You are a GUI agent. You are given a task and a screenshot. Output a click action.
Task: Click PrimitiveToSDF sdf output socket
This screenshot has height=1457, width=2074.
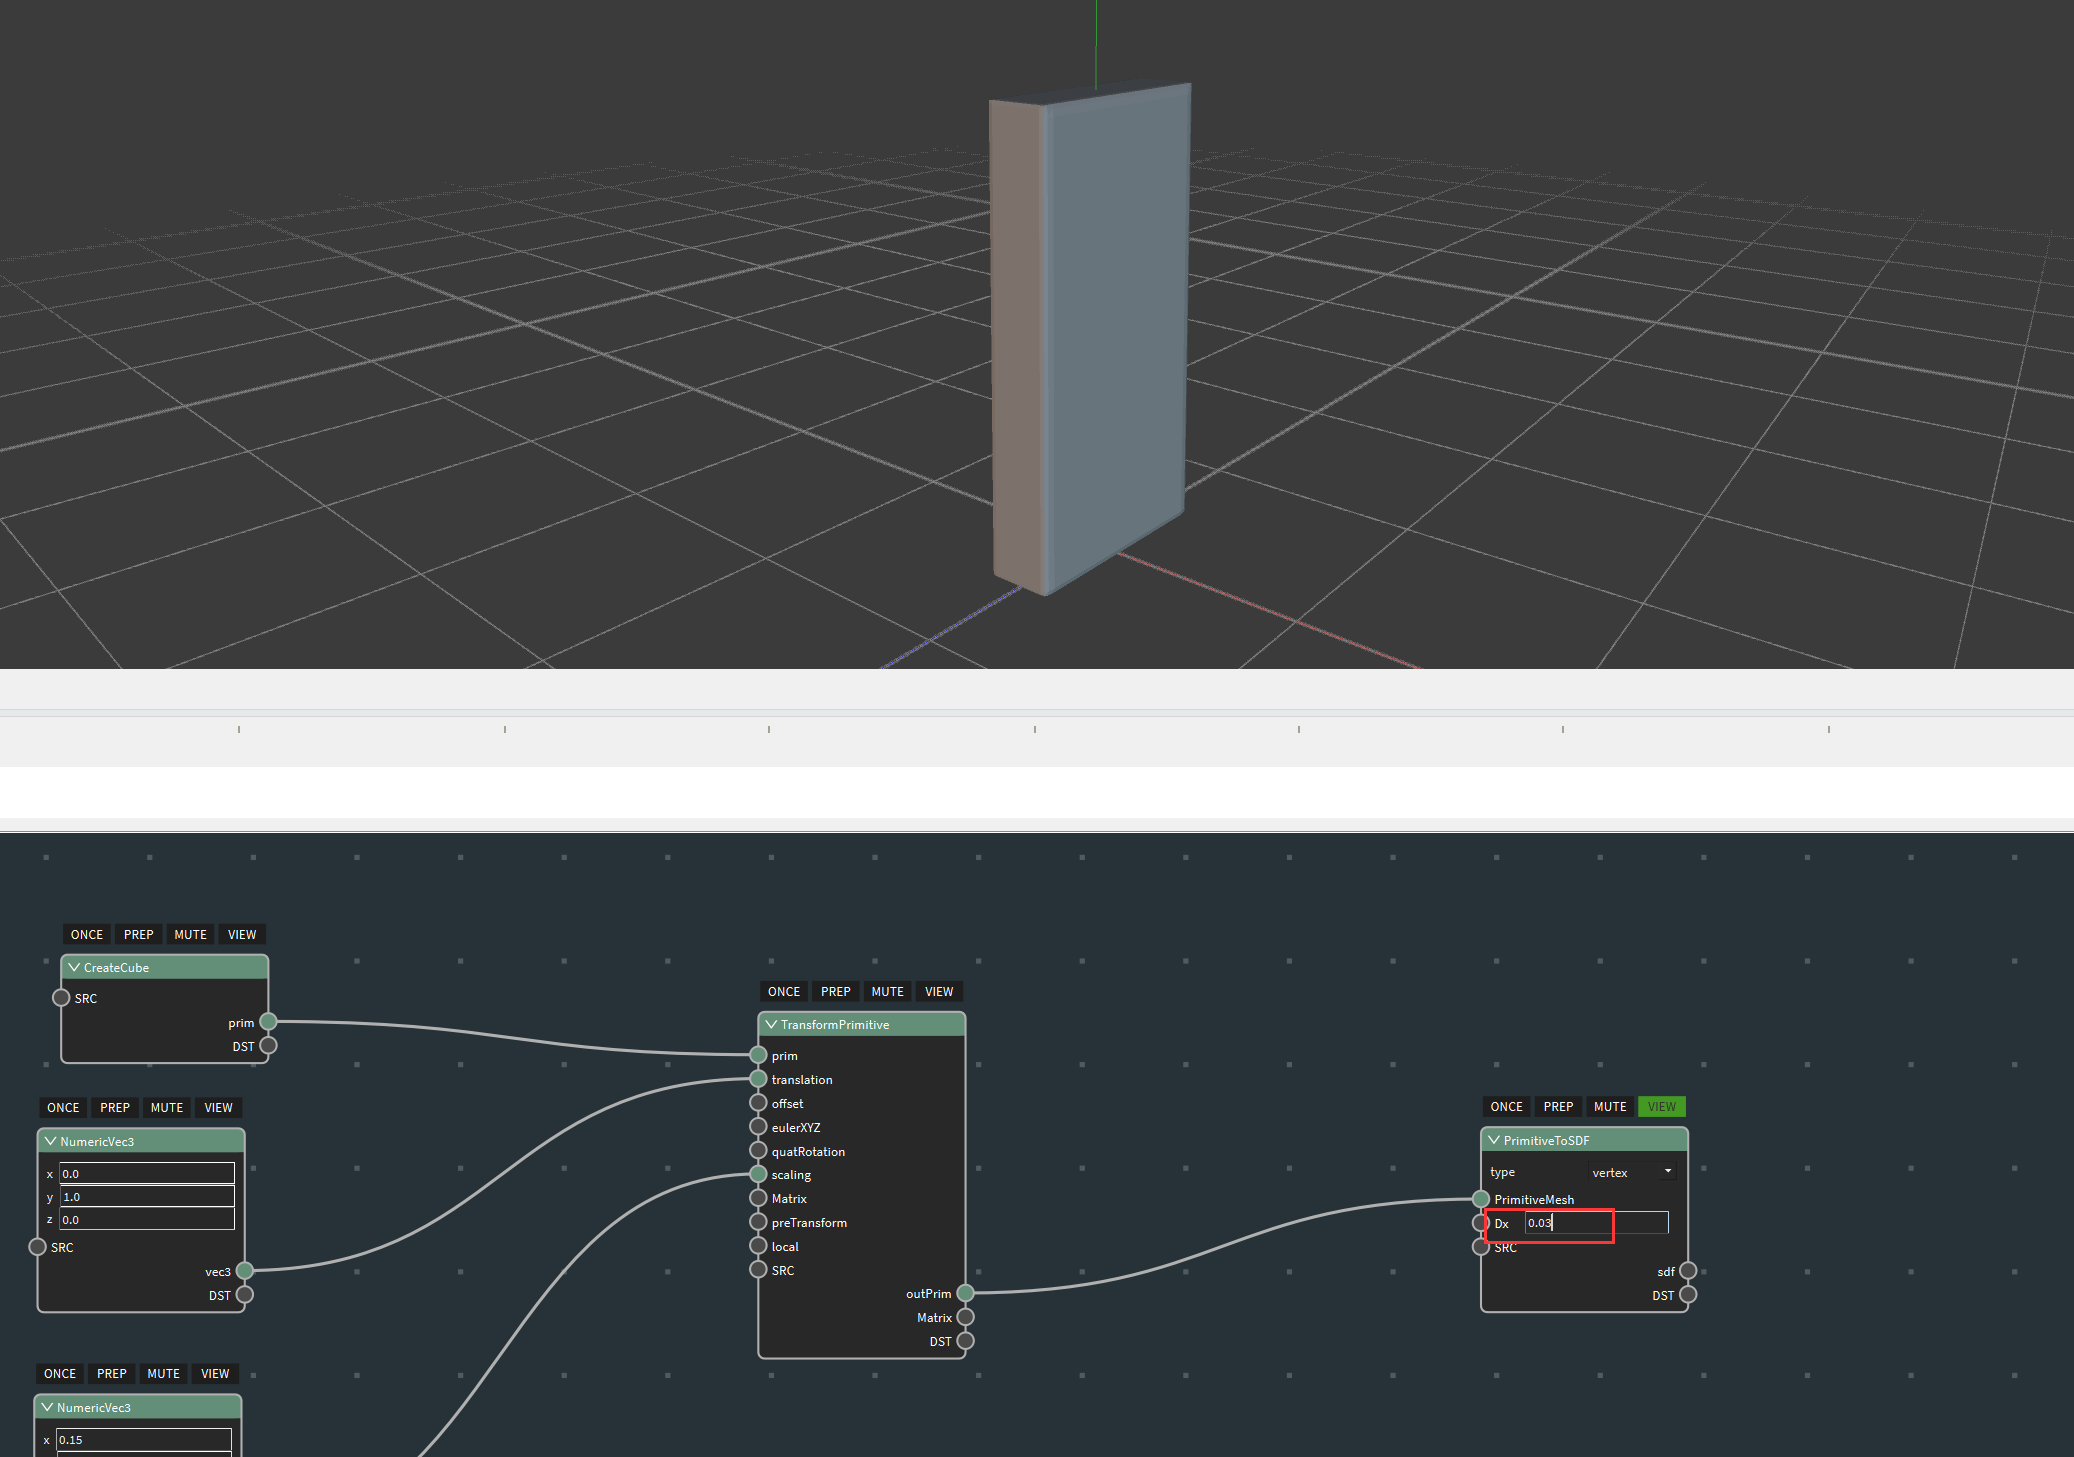point(1688,1271)
